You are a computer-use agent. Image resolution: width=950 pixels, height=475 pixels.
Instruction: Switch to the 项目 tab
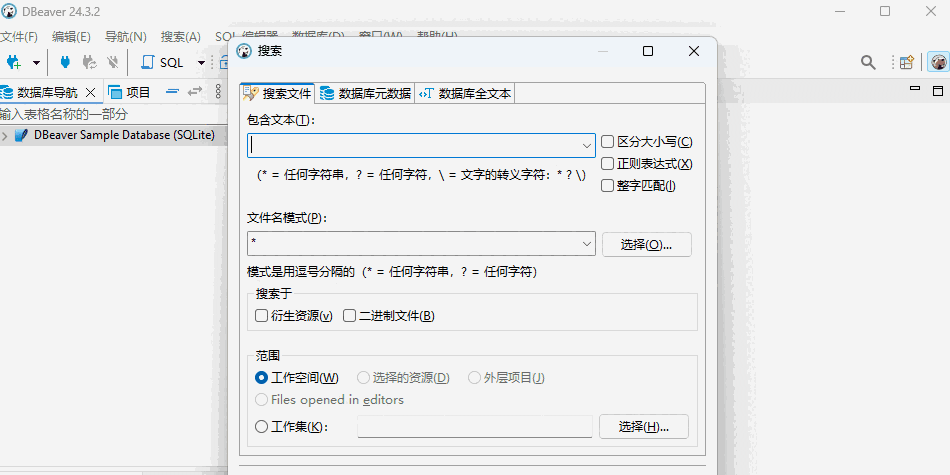[129, 92]
